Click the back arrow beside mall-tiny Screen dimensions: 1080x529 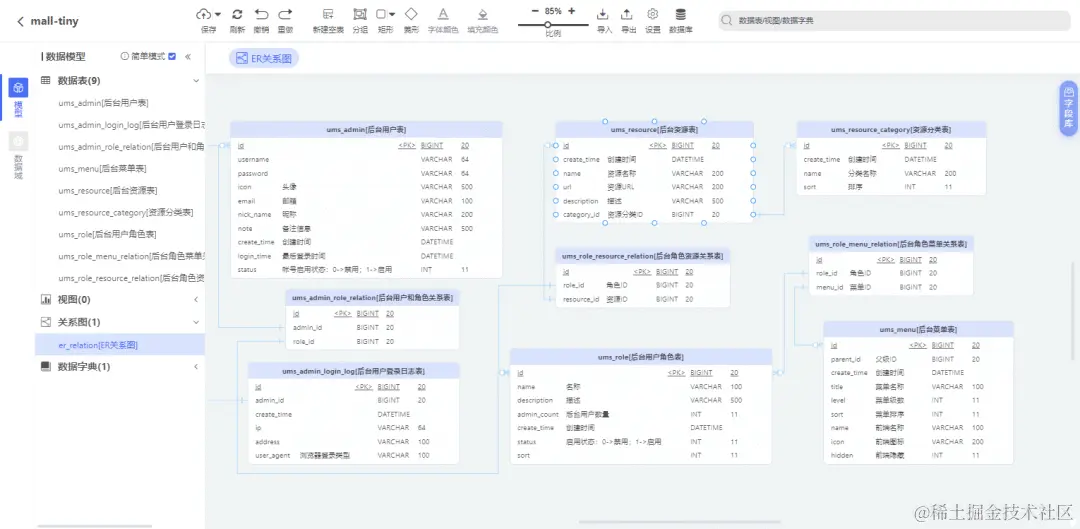click(x=21, y=21)
